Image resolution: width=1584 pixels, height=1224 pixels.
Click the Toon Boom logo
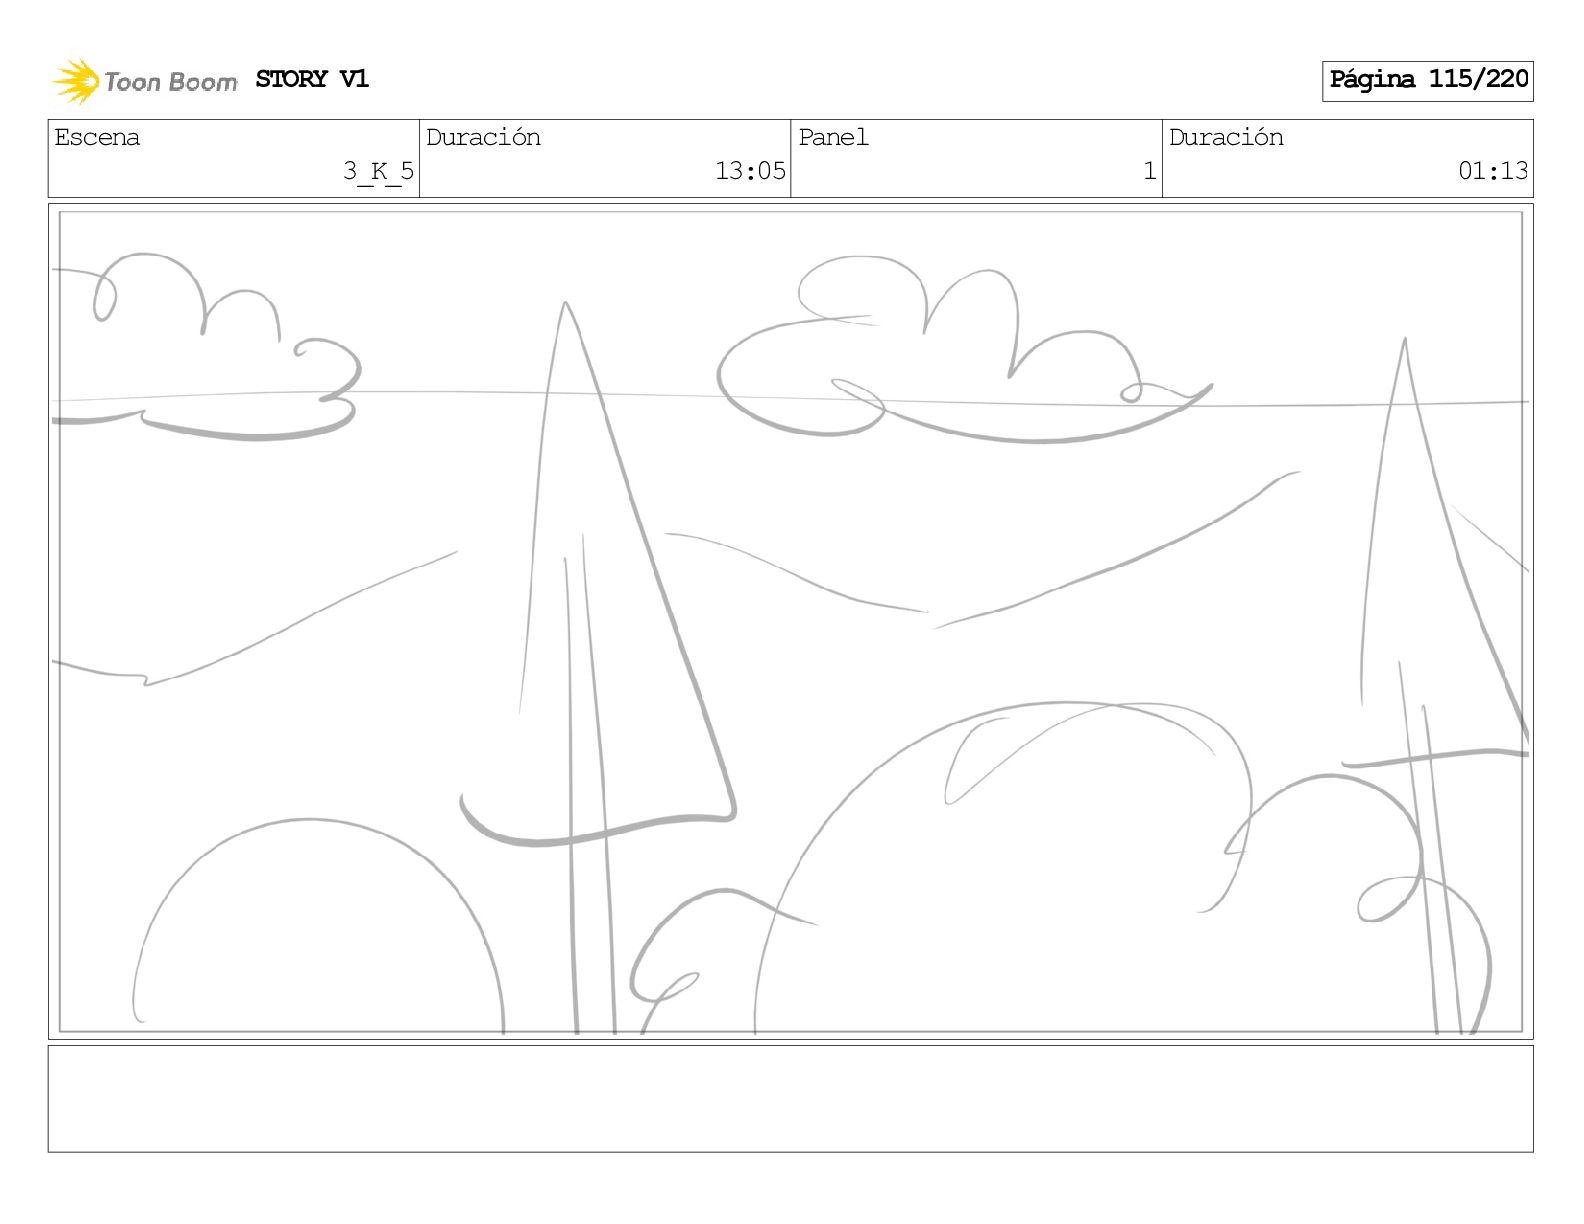click(x=145, y=81)
